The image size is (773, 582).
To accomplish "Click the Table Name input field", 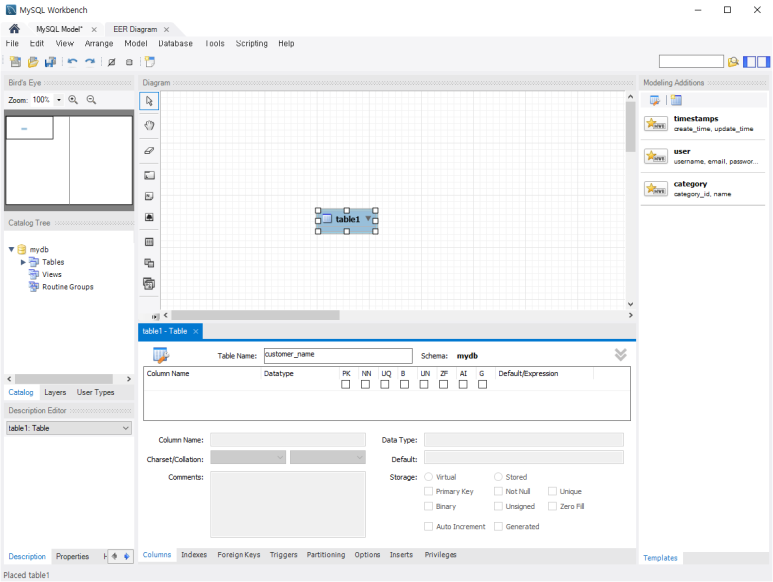I will [338, 356].
